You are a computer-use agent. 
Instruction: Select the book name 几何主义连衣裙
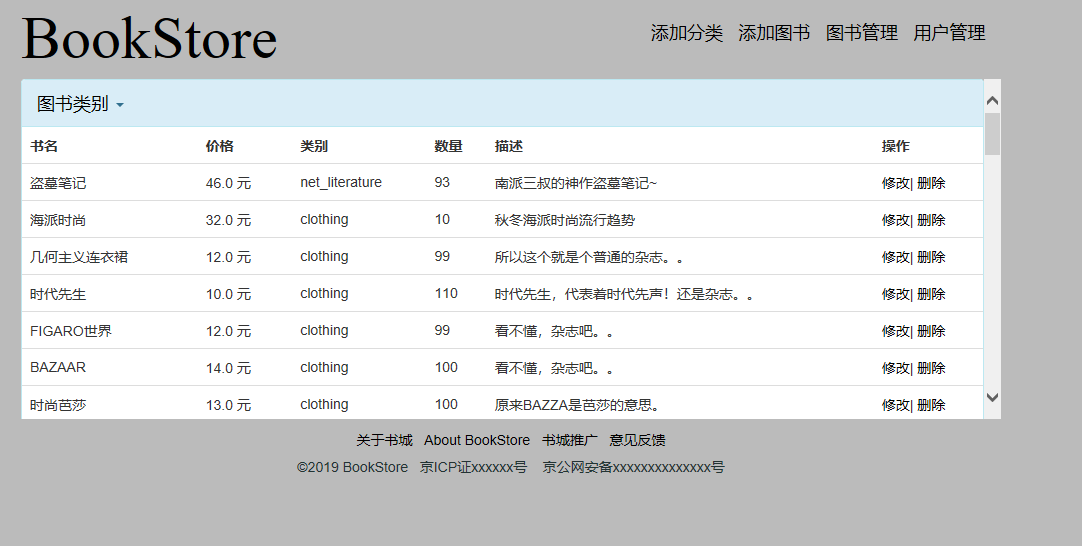tap(79, 257)
